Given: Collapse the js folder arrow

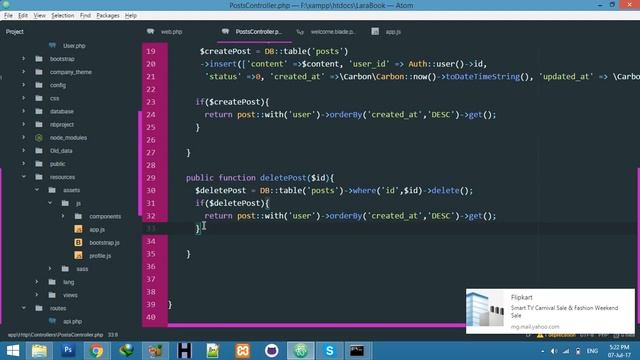Looking at the screenshot, I should [50, 203].
